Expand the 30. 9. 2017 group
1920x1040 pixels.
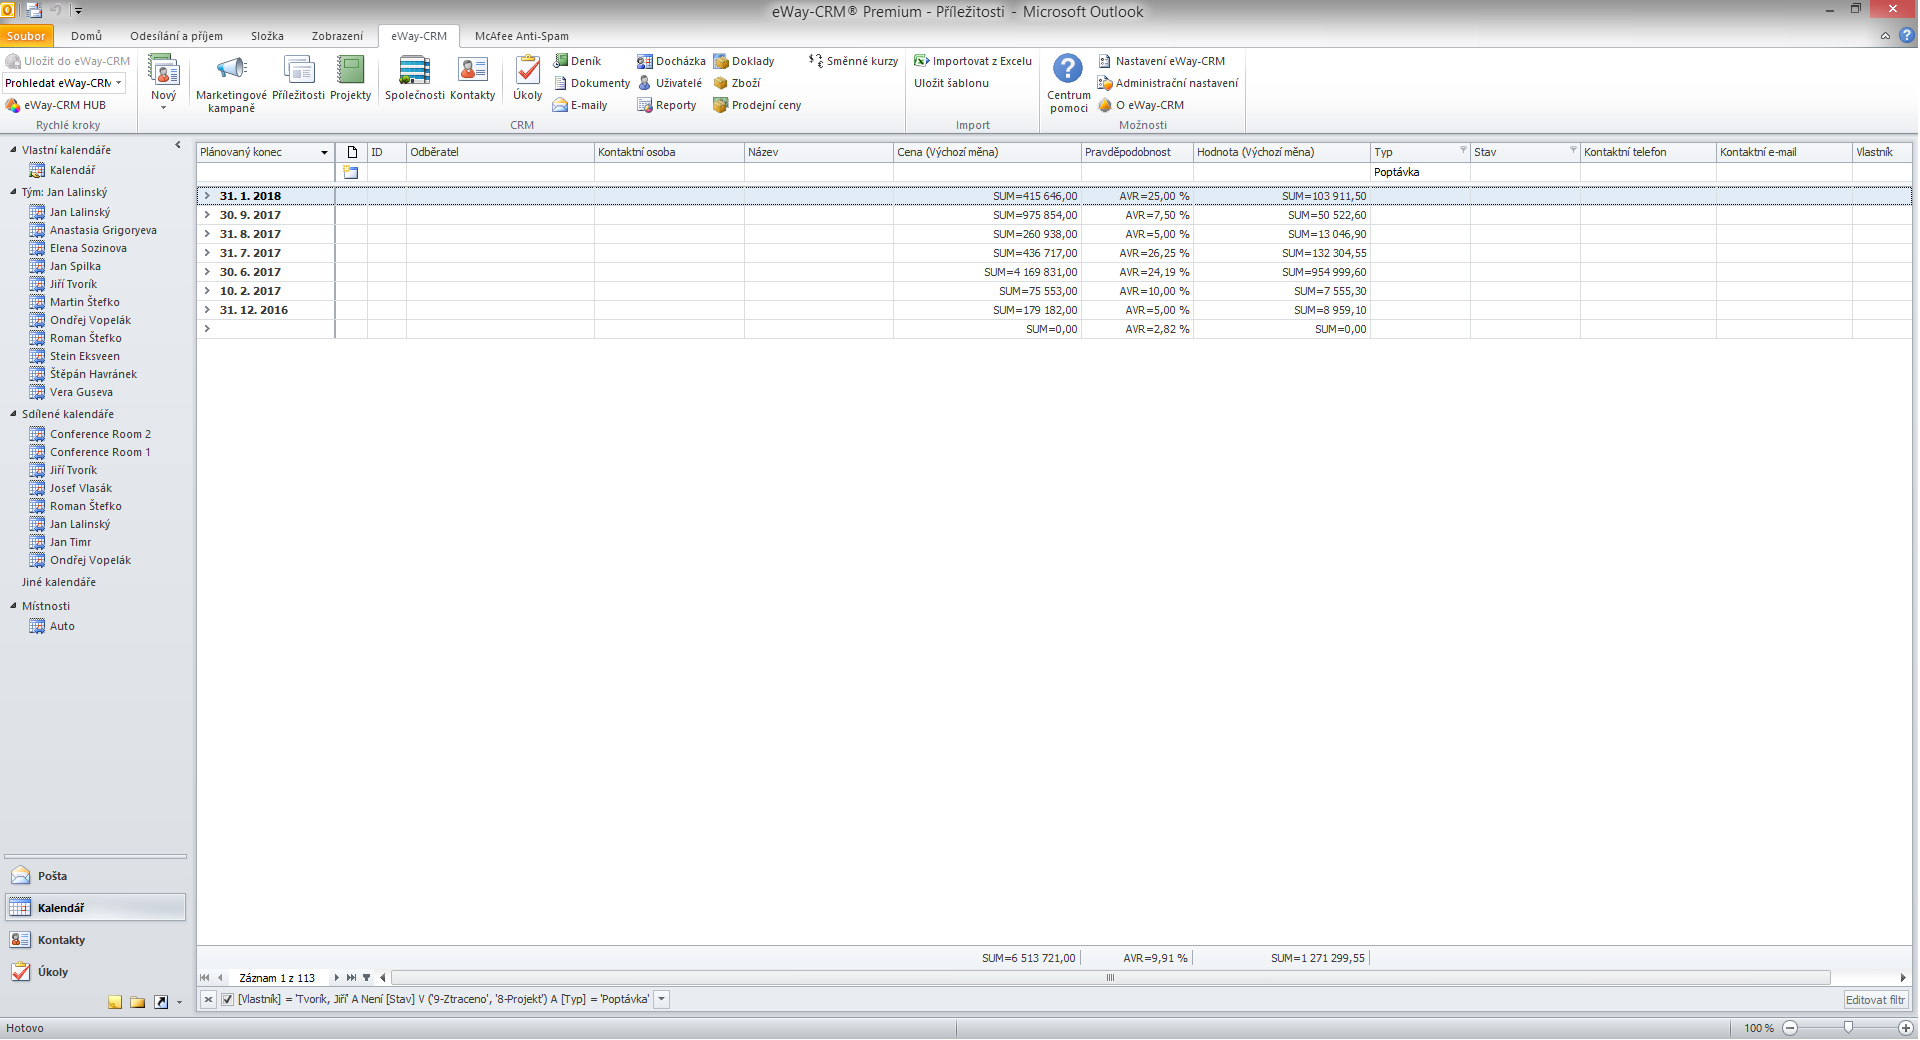(x=207, y=215)
